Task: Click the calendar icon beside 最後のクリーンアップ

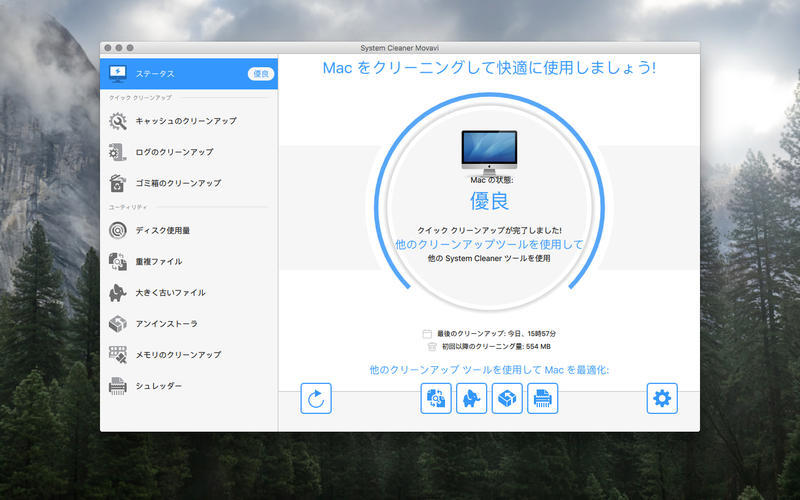Action: [x=427, y=334]
